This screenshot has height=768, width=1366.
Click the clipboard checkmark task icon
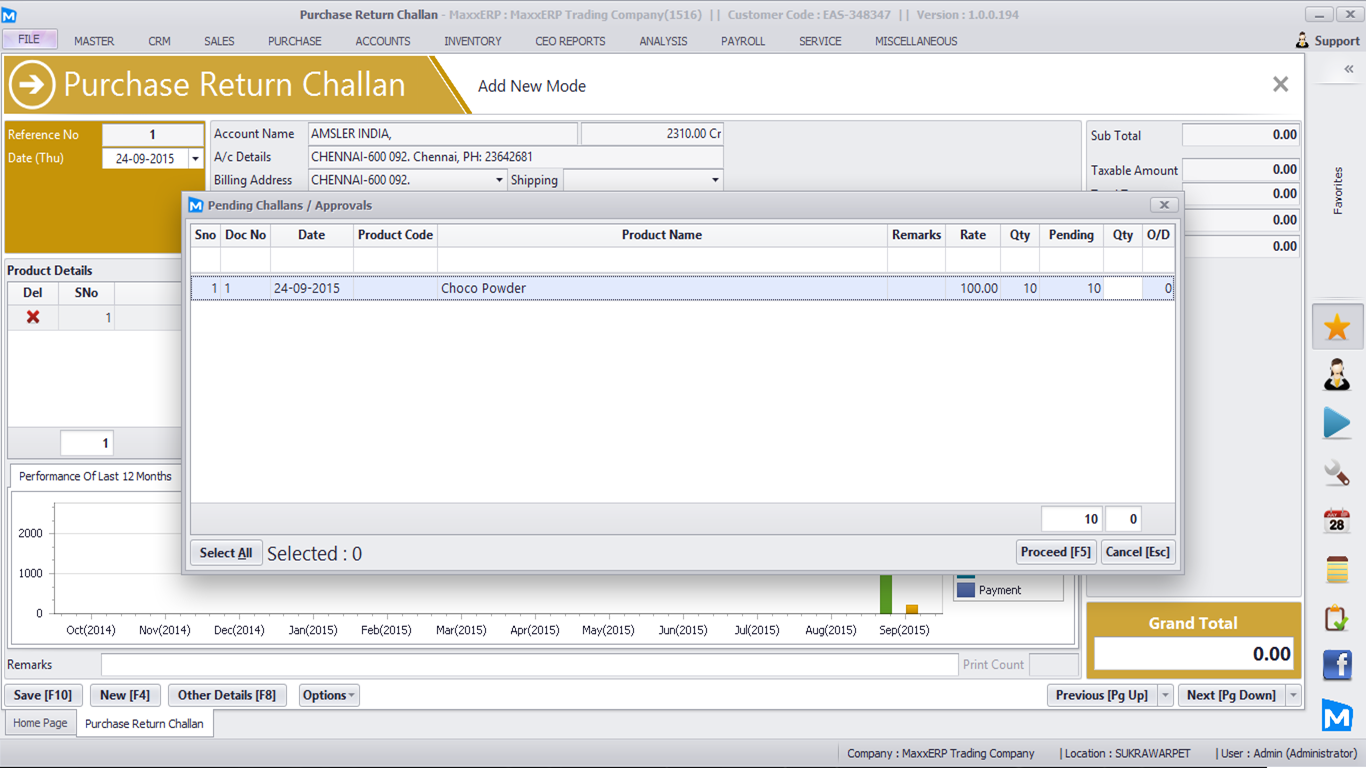1336,618
